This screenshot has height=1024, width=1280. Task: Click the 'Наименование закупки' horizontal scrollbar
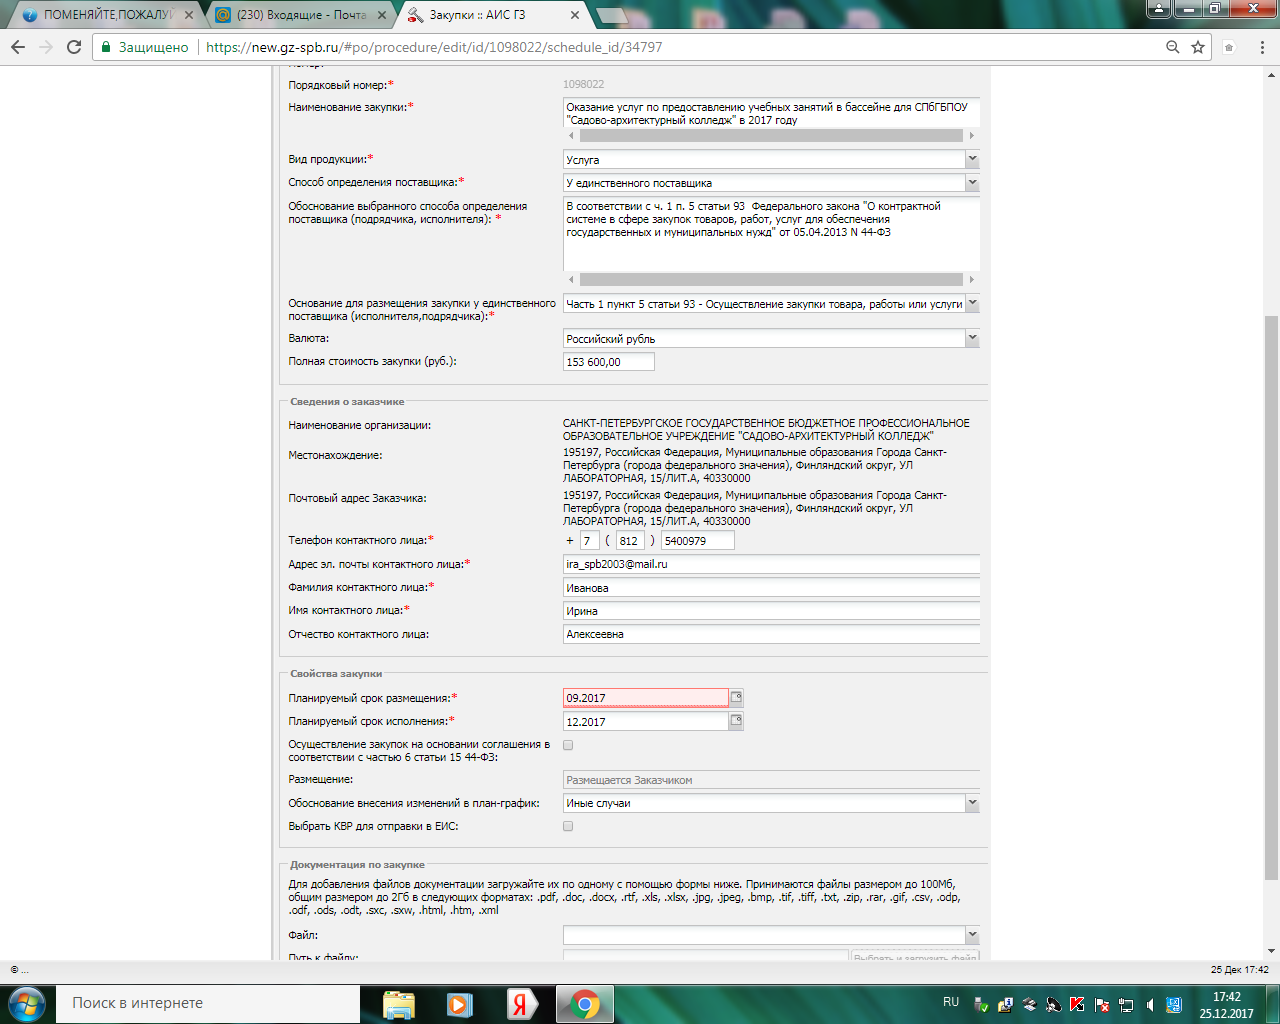point(771,135)
